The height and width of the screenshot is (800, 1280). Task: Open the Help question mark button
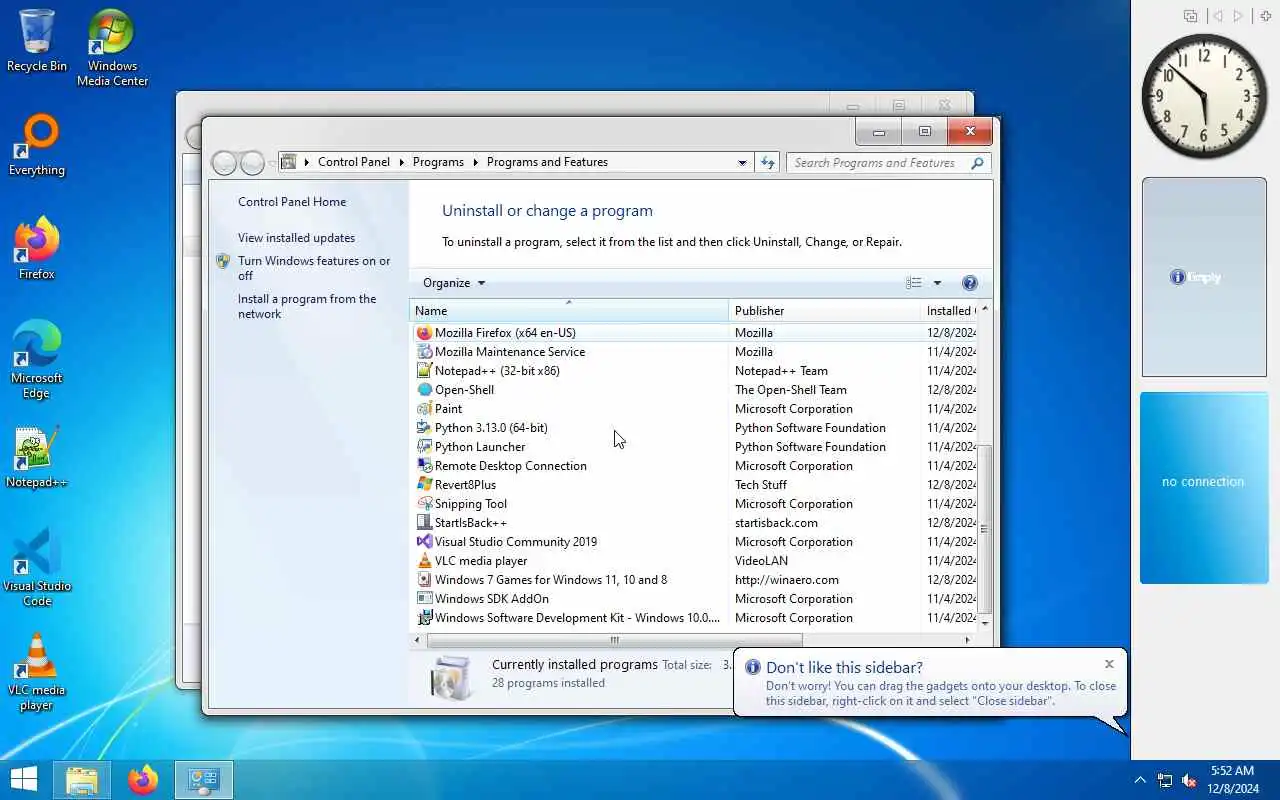pos(969,283)
